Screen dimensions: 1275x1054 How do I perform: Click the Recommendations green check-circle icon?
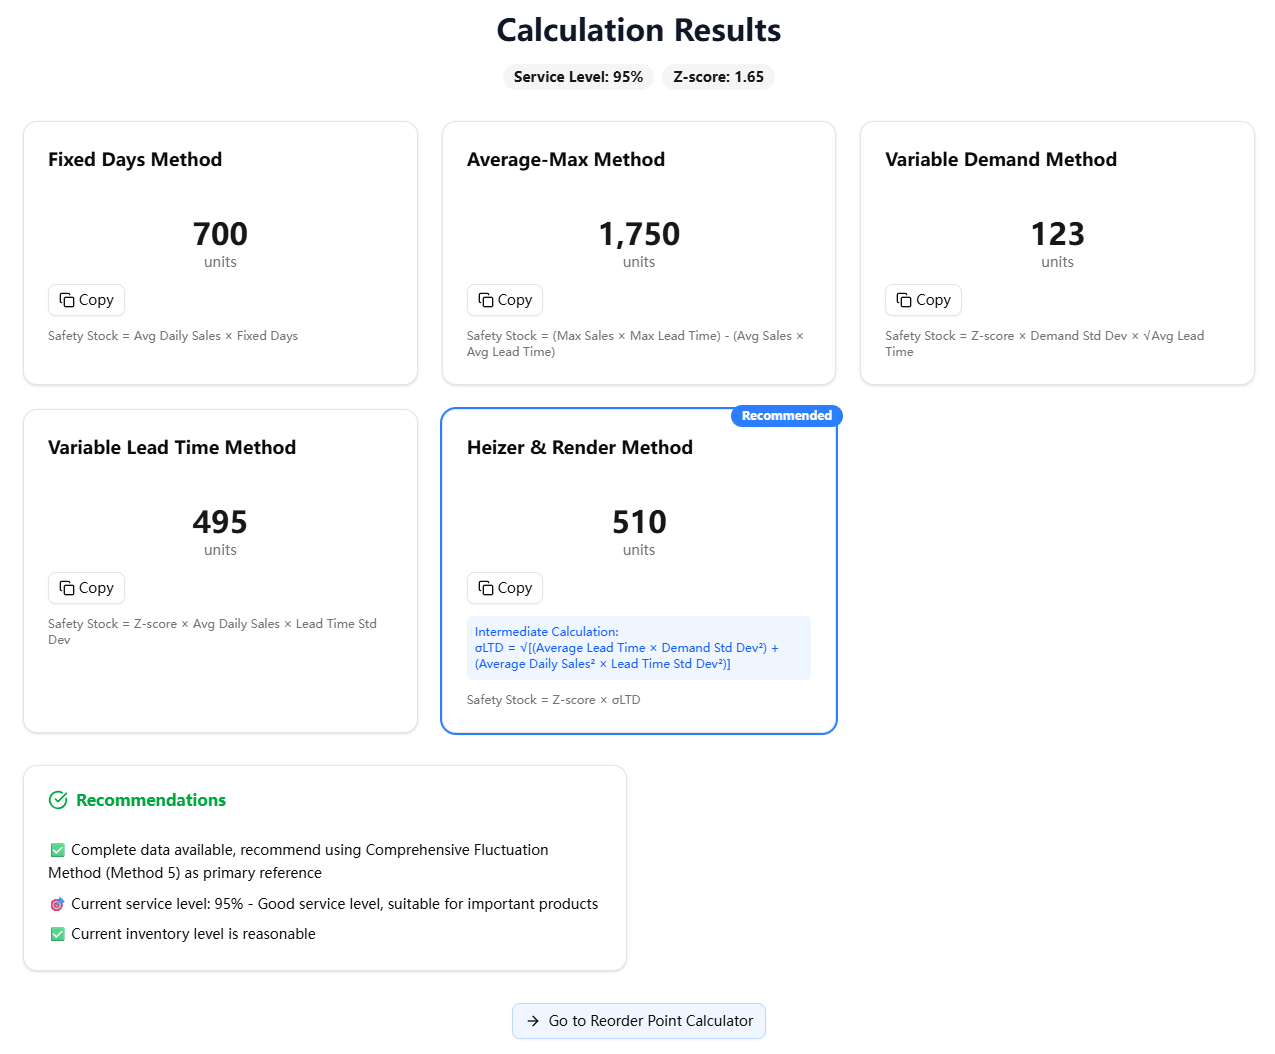58,800
